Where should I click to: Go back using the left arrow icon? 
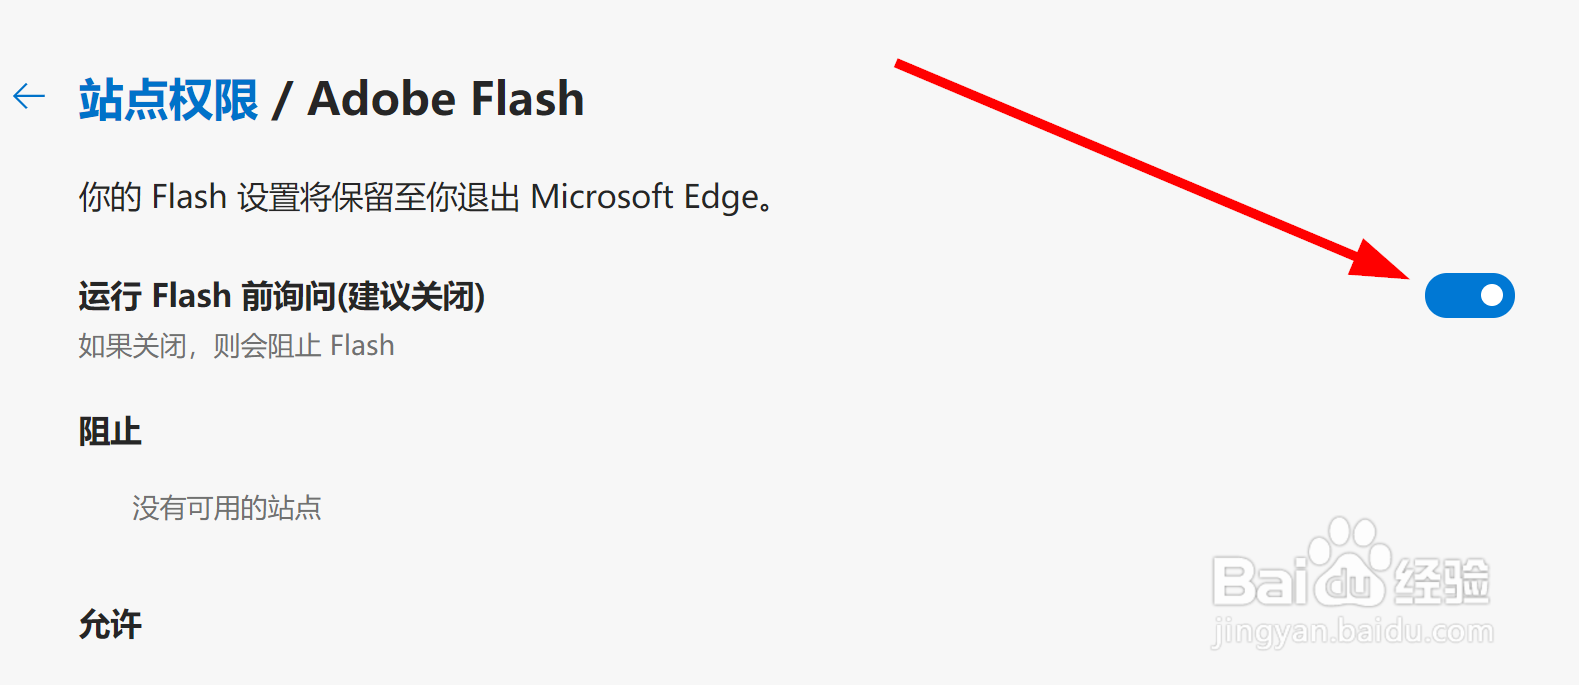click(29, 96)
